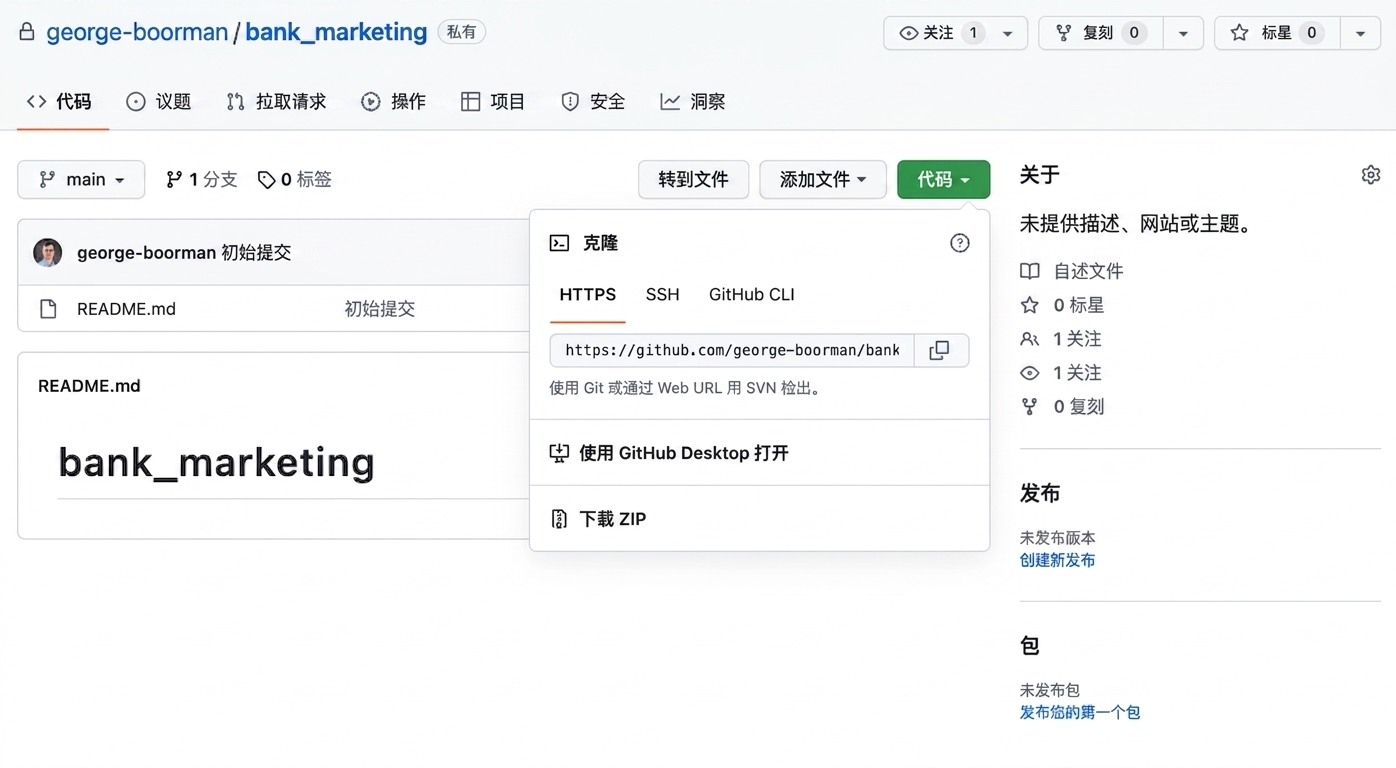Expand the 标星 lists dropdown arrow
This screenshot has width=1396, height=768.
(1360, 33)
